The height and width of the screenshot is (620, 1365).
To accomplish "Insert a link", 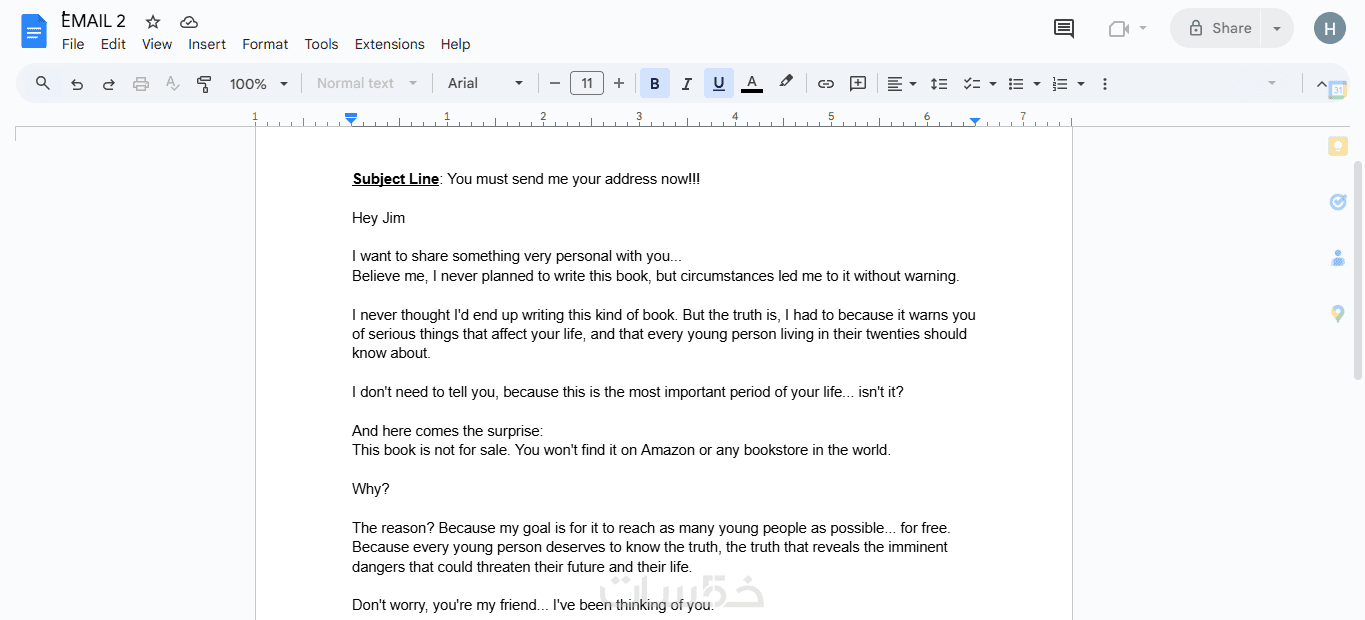I will click(x=826, y=84).
